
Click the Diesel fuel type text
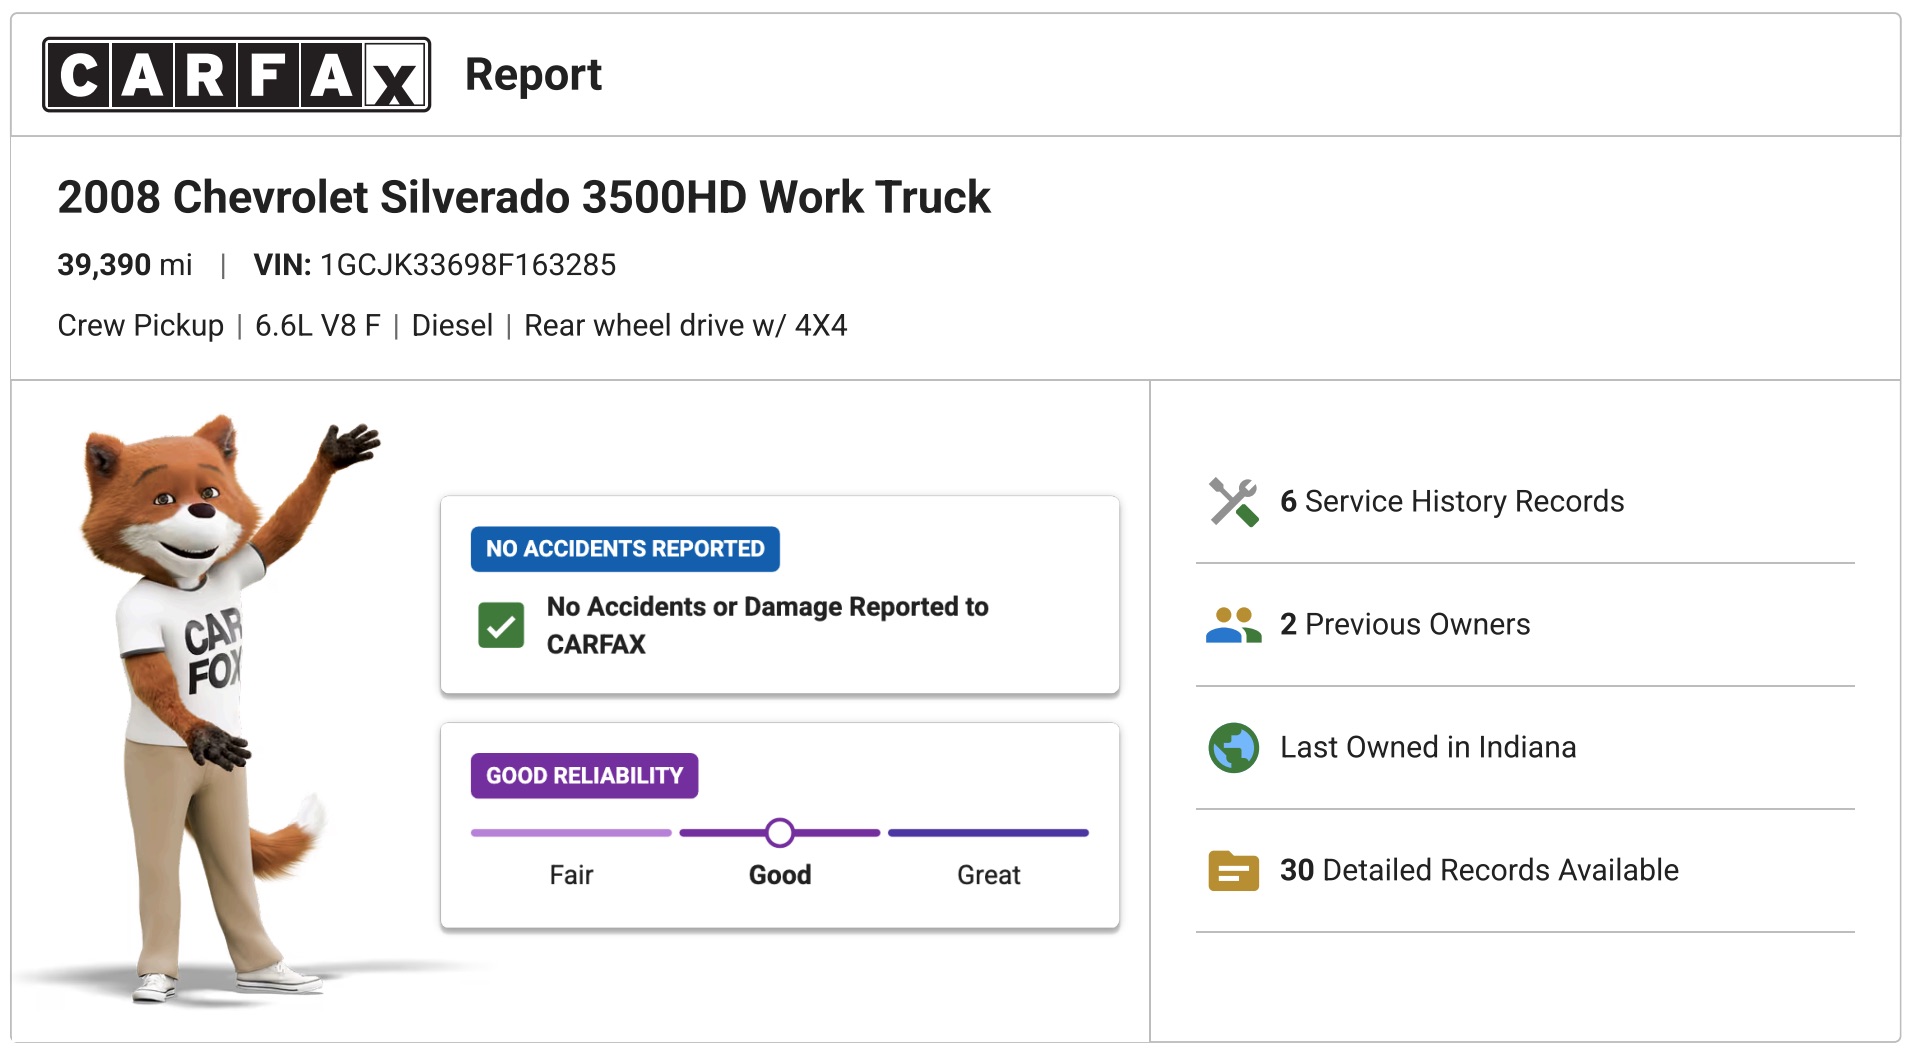point(452,326)
